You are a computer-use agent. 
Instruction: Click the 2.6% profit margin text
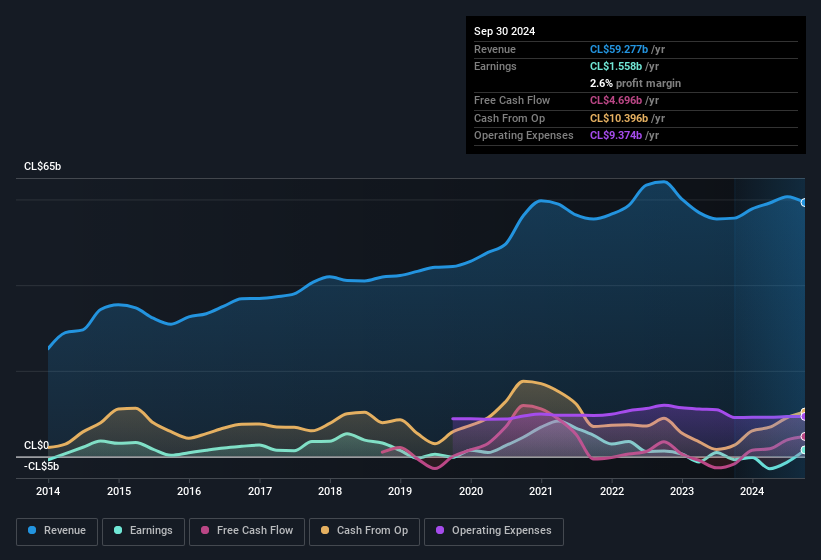coord(635,83)
